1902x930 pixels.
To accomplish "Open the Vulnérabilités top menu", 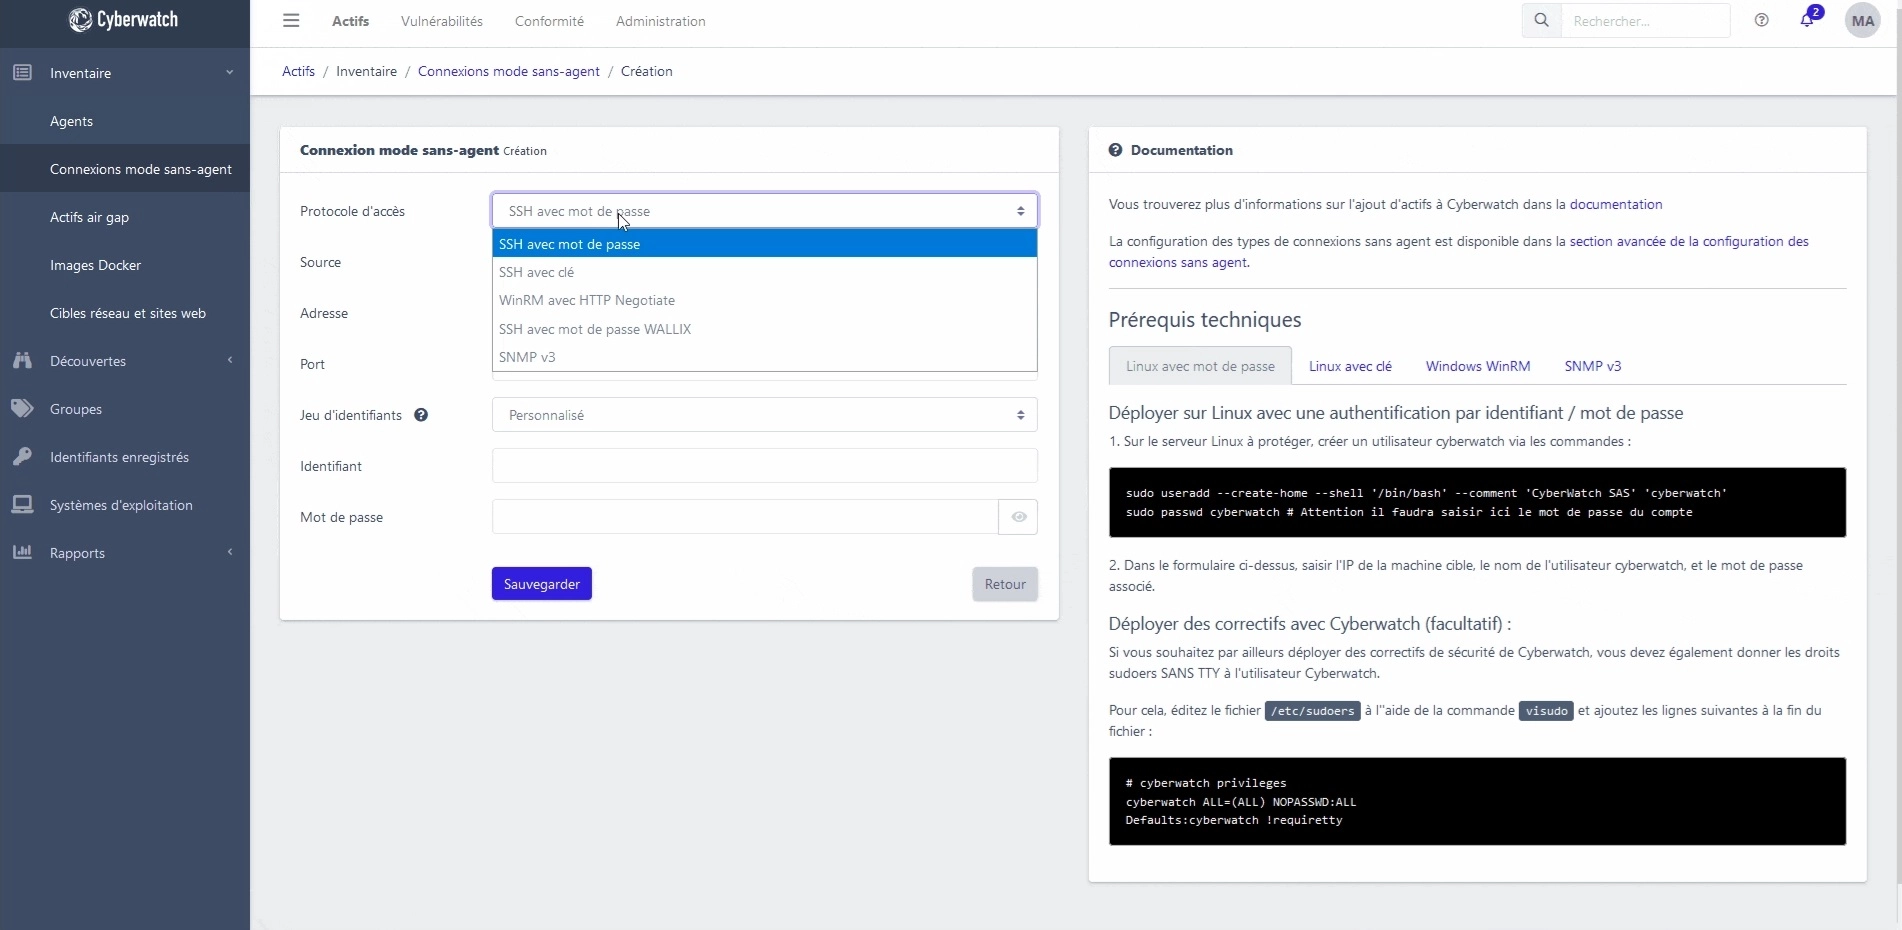I will coord(442,21).
